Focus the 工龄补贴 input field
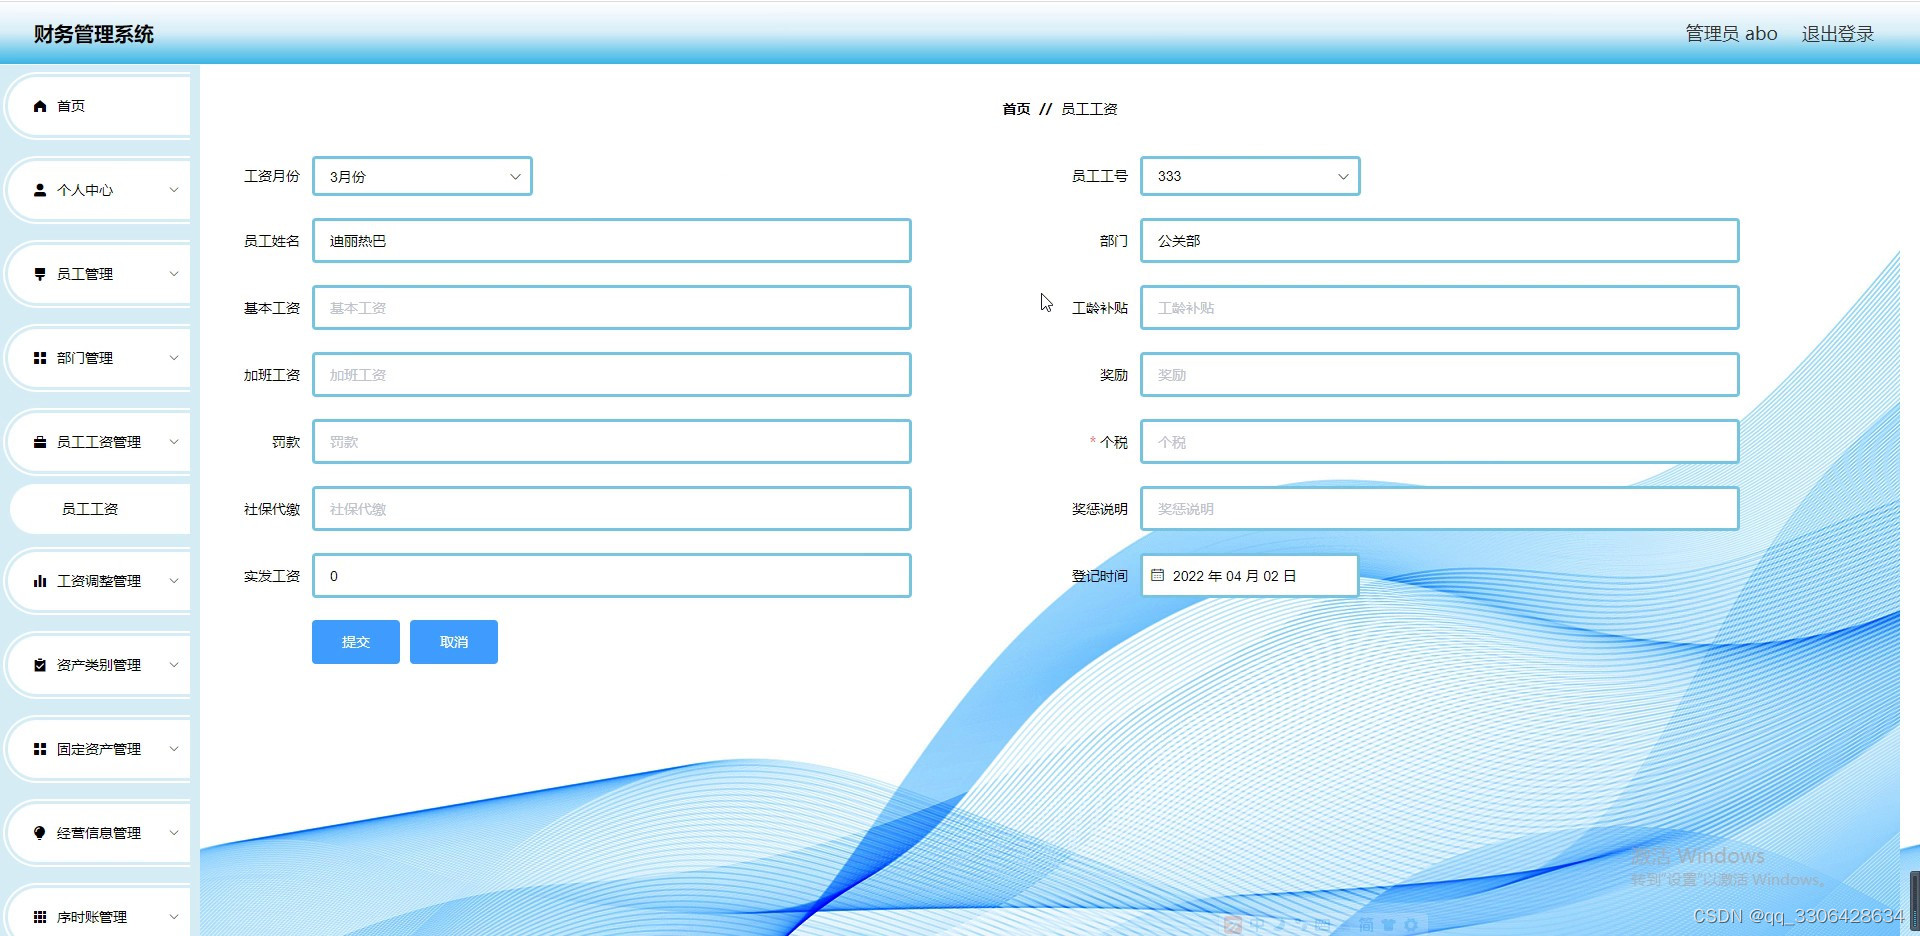The image size is (1920, 936). pyautogui.click(x=1440, y=308)
